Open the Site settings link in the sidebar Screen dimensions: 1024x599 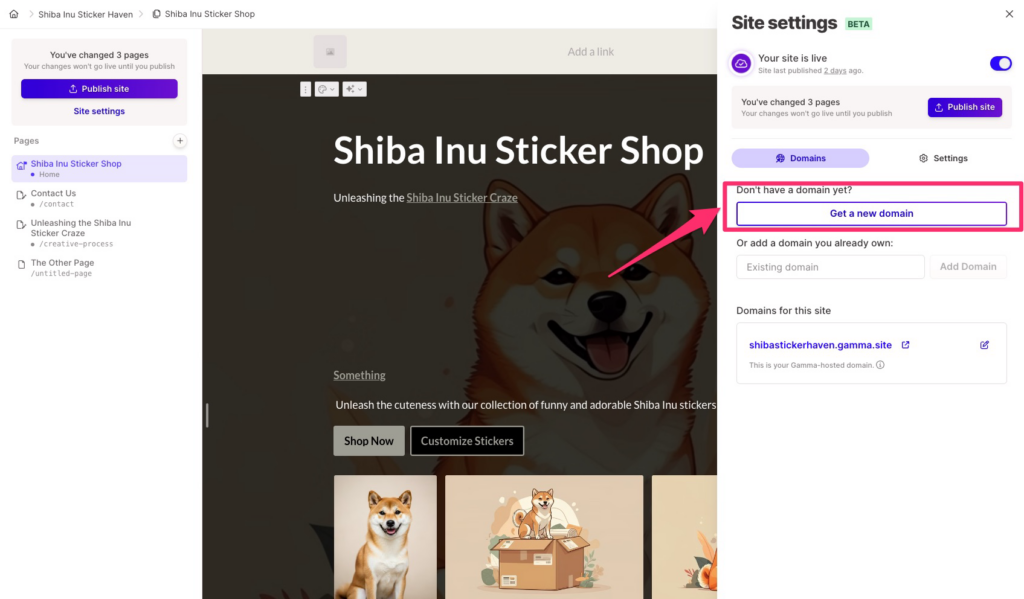pyautogui.click(x=99, y=111)
